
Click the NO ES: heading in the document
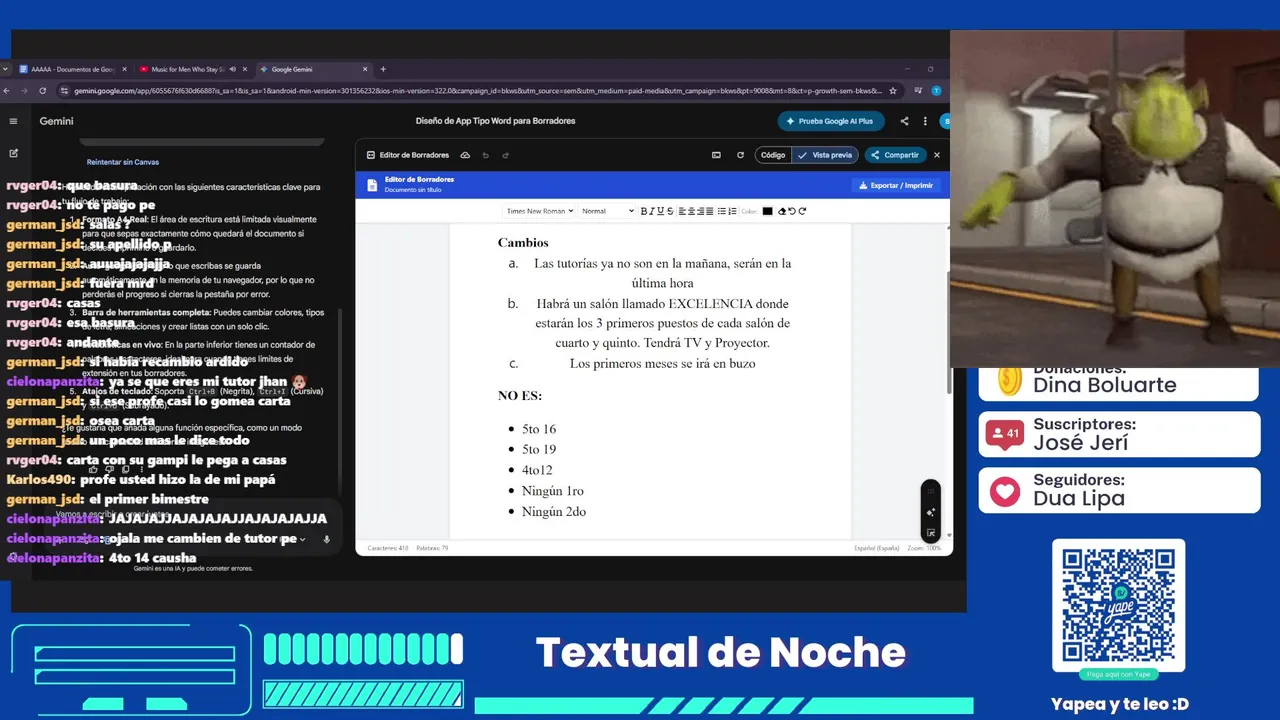pyautogui.click(x=520, y=395)
